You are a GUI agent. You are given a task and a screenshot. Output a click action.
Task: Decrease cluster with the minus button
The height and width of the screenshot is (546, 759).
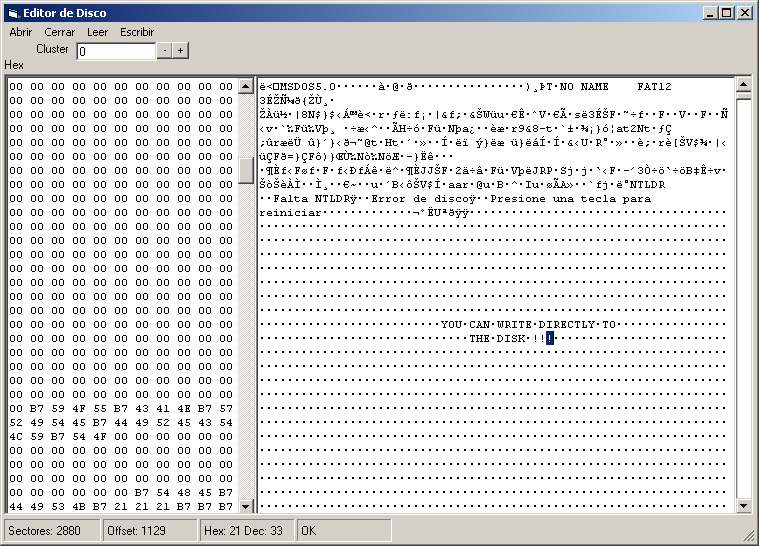pyautogui.click(x=165, y=50)
